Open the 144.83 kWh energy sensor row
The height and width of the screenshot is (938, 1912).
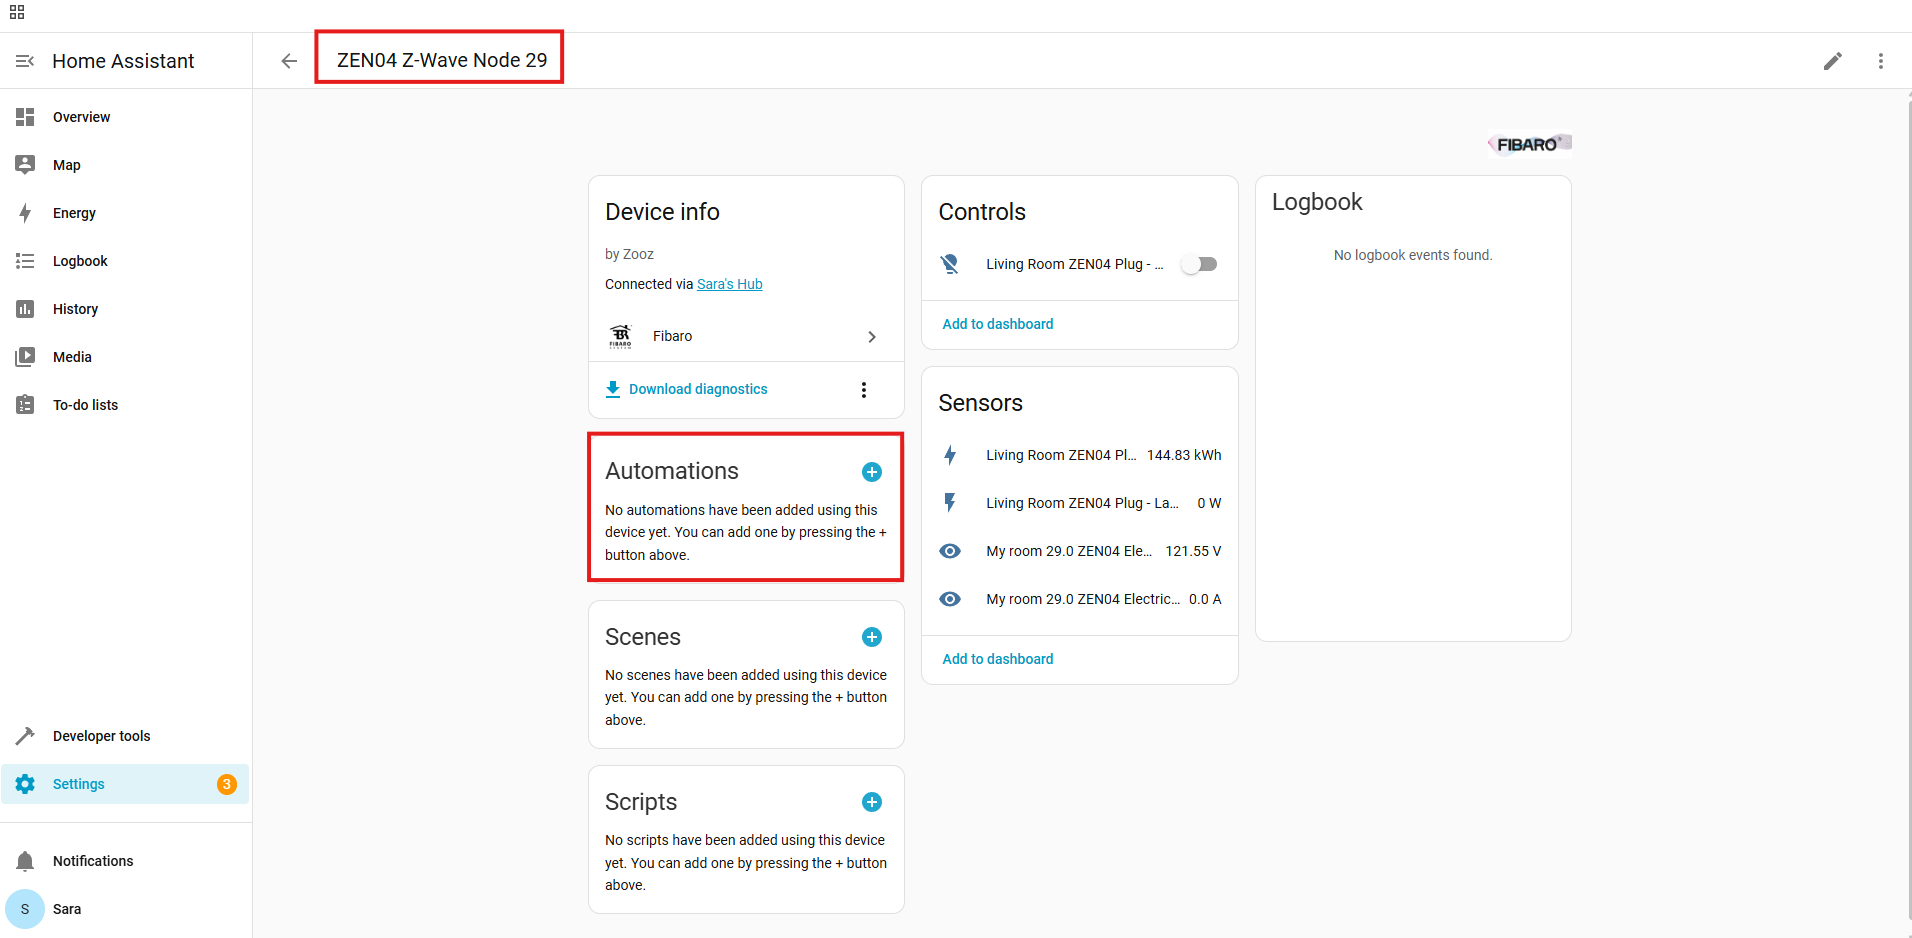click(1080, 455)
